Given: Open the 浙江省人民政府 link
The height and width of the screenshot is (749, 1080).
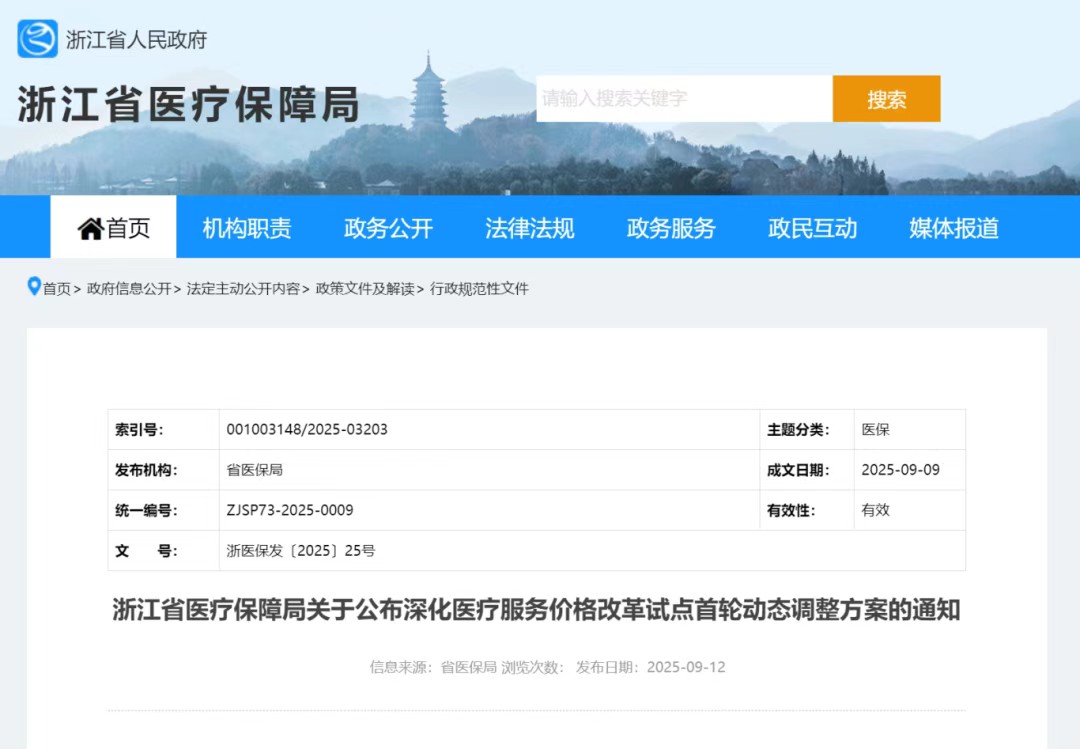Looking at the screenshot, I should (x=136, y=40).
